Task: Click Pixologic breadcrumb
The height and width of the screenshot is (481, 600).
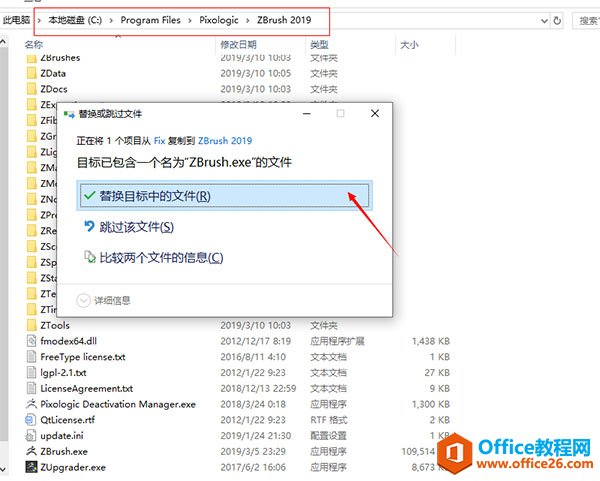Action: (x=218, y=20)
